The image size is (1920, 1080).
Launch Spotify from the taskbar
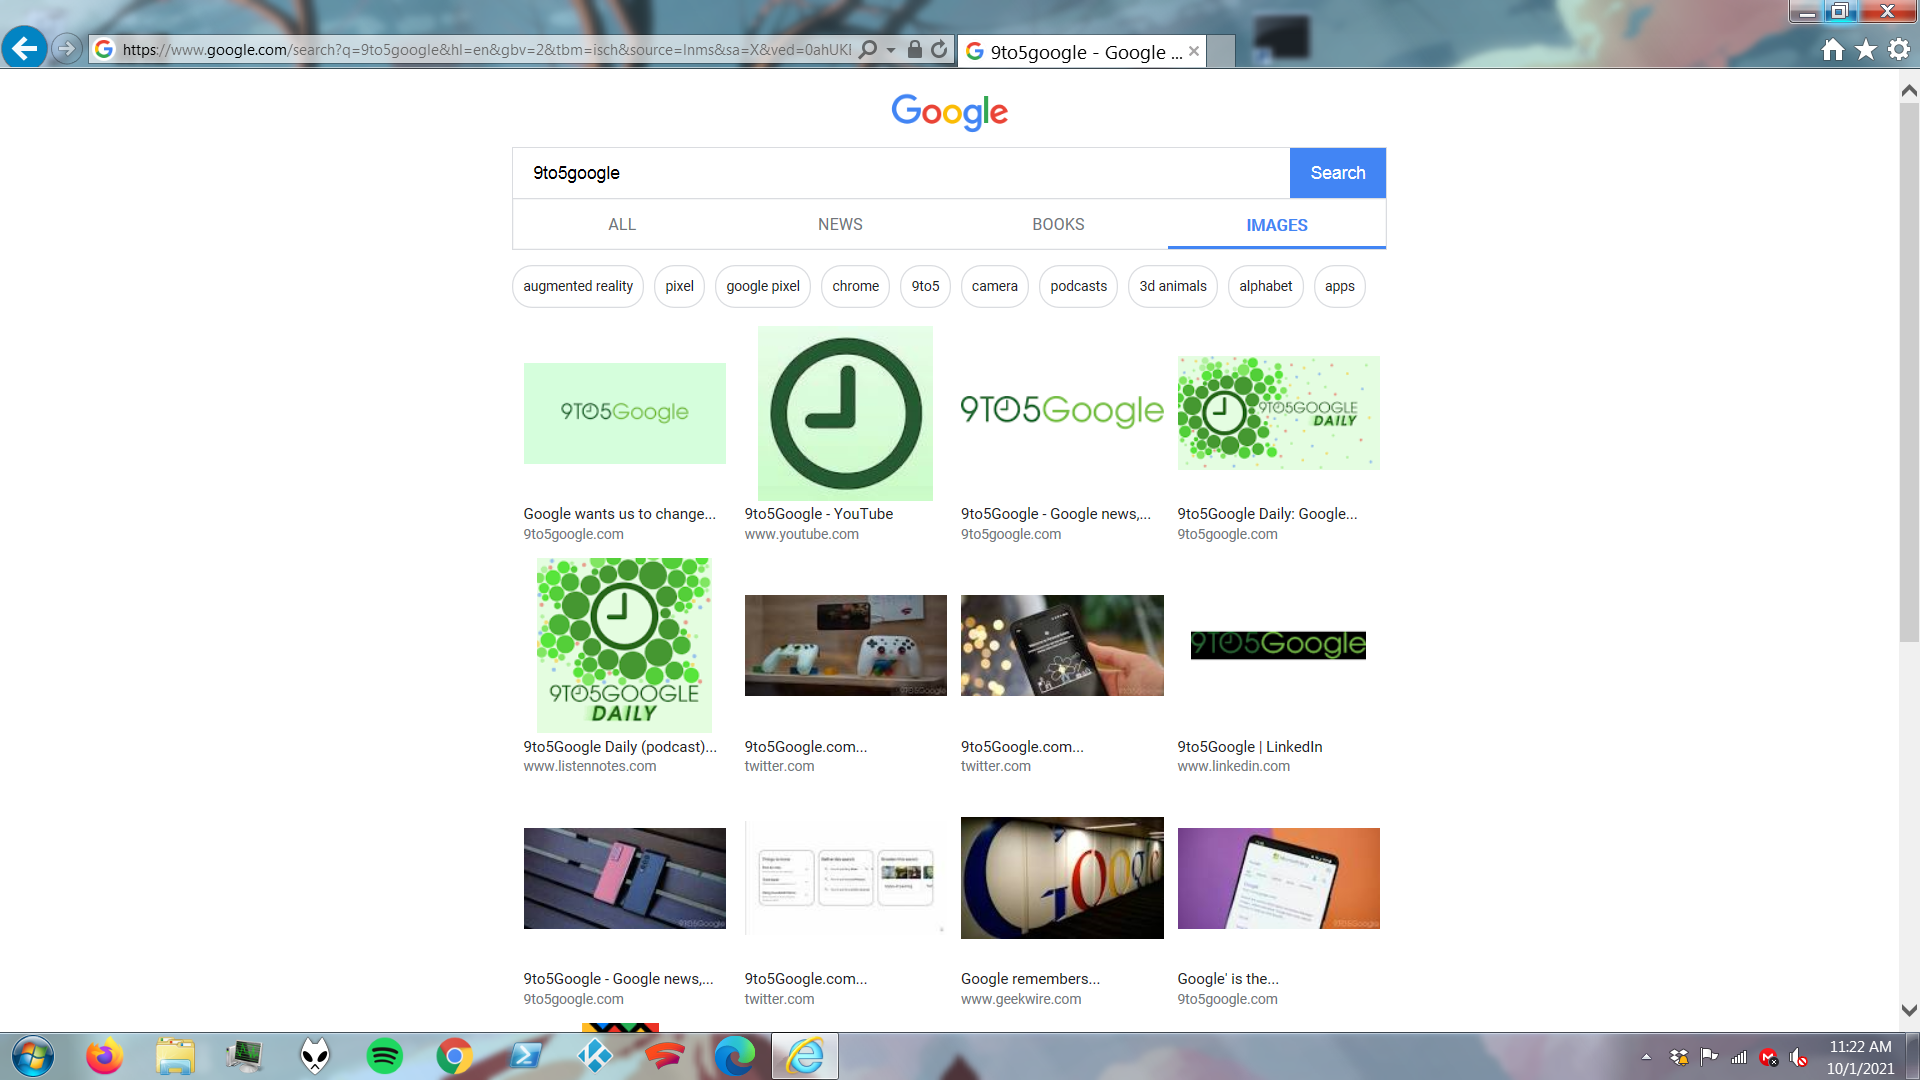point(385,1056)
